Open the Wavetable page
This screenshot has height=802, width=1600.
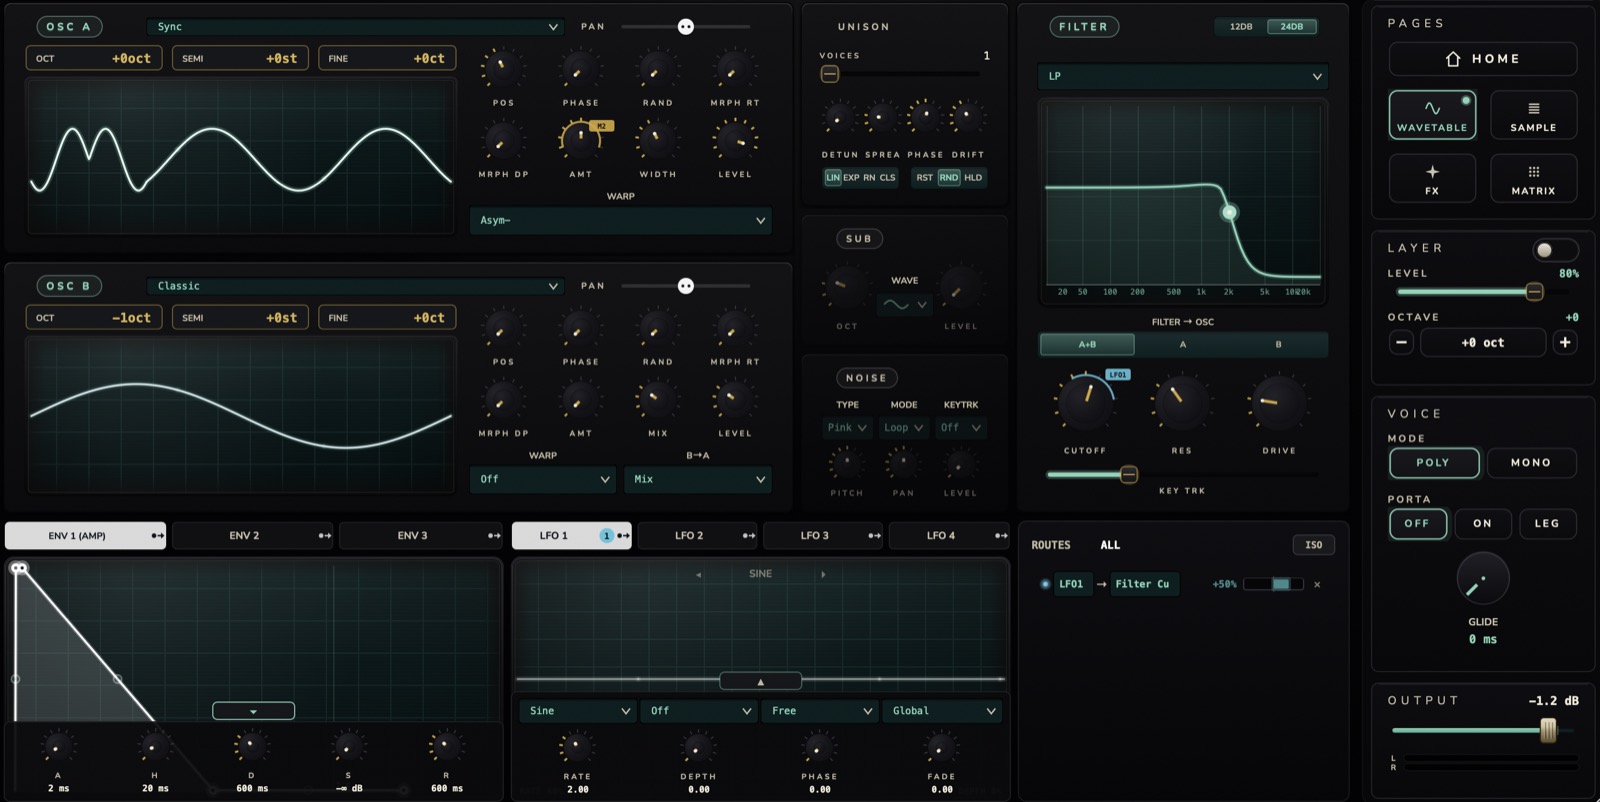pos(1432,115)
